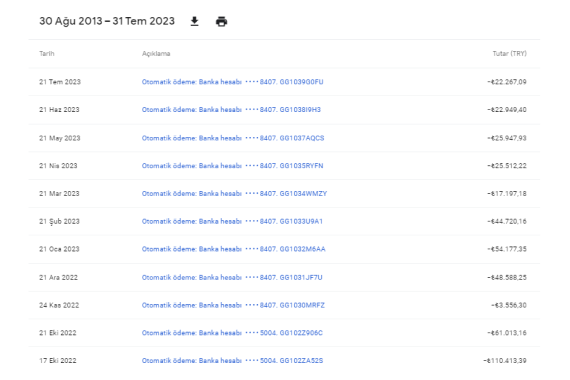Click the amount -₺54.177,35

[507, 249]
